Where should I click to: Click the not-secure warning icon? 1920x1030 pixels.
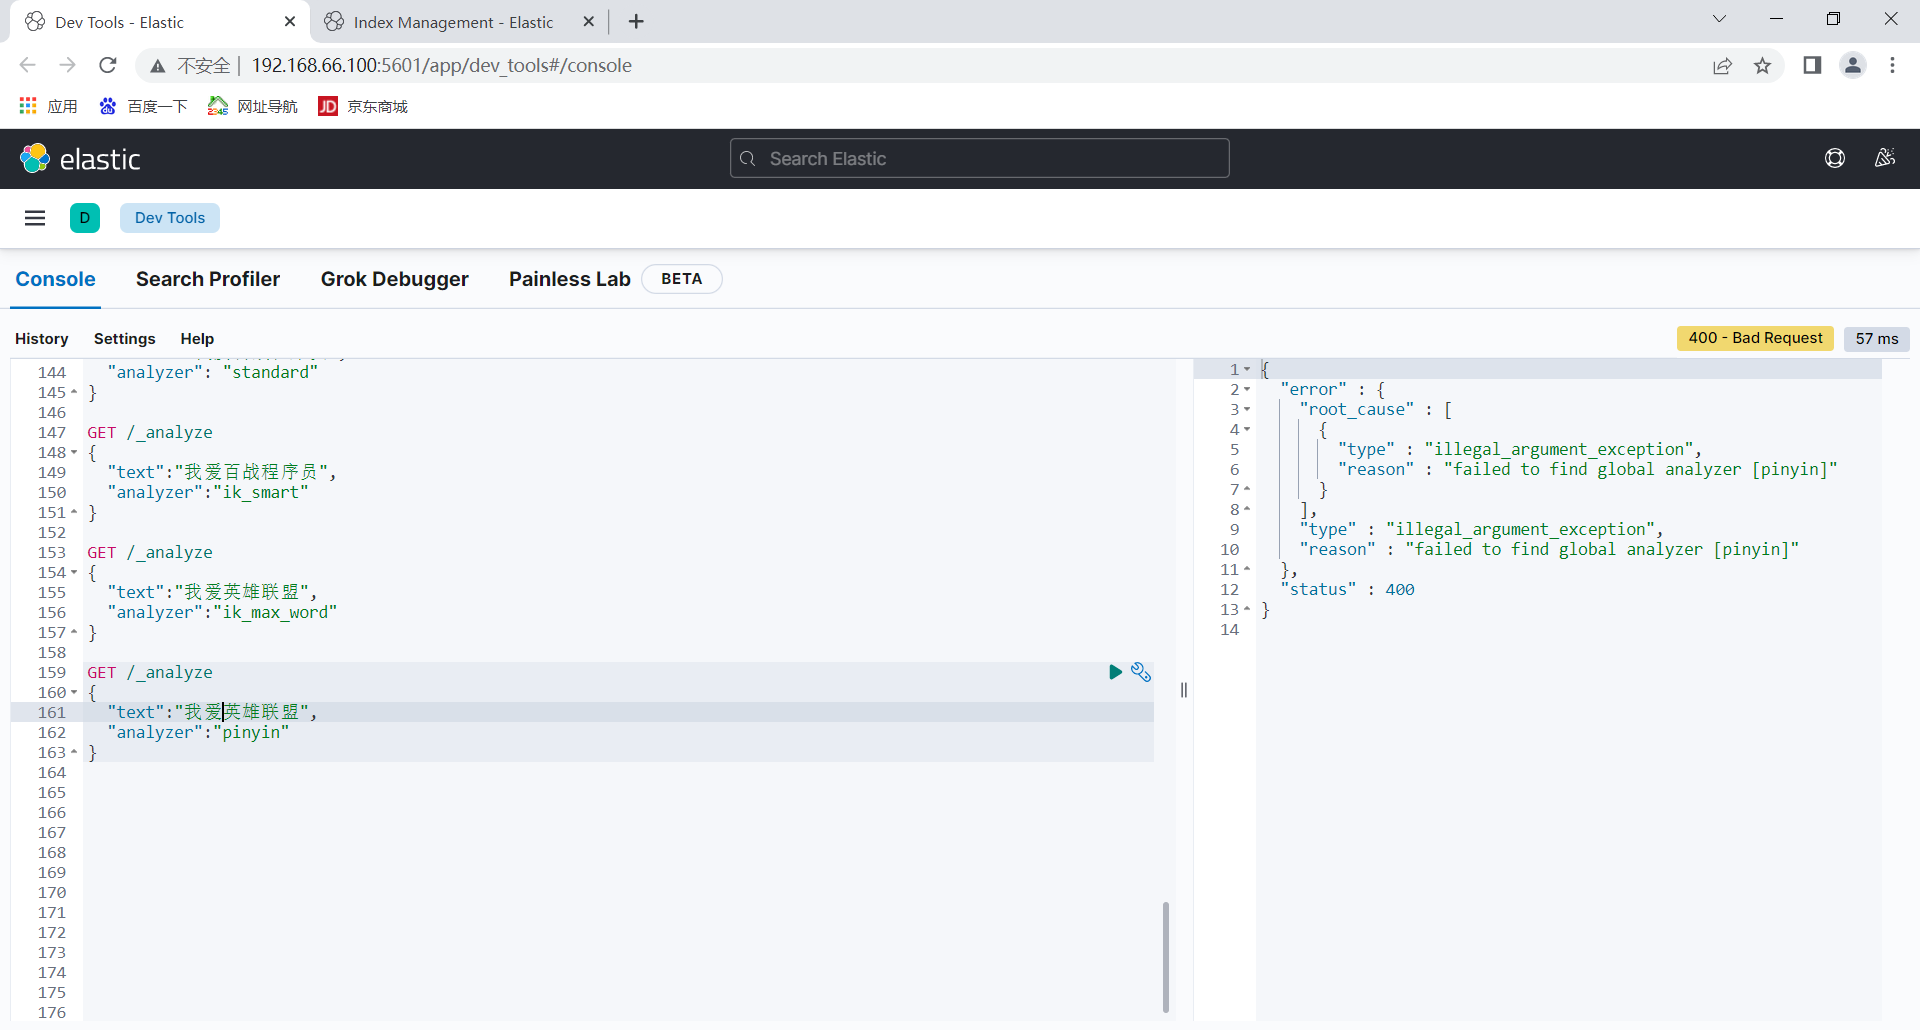157,66
